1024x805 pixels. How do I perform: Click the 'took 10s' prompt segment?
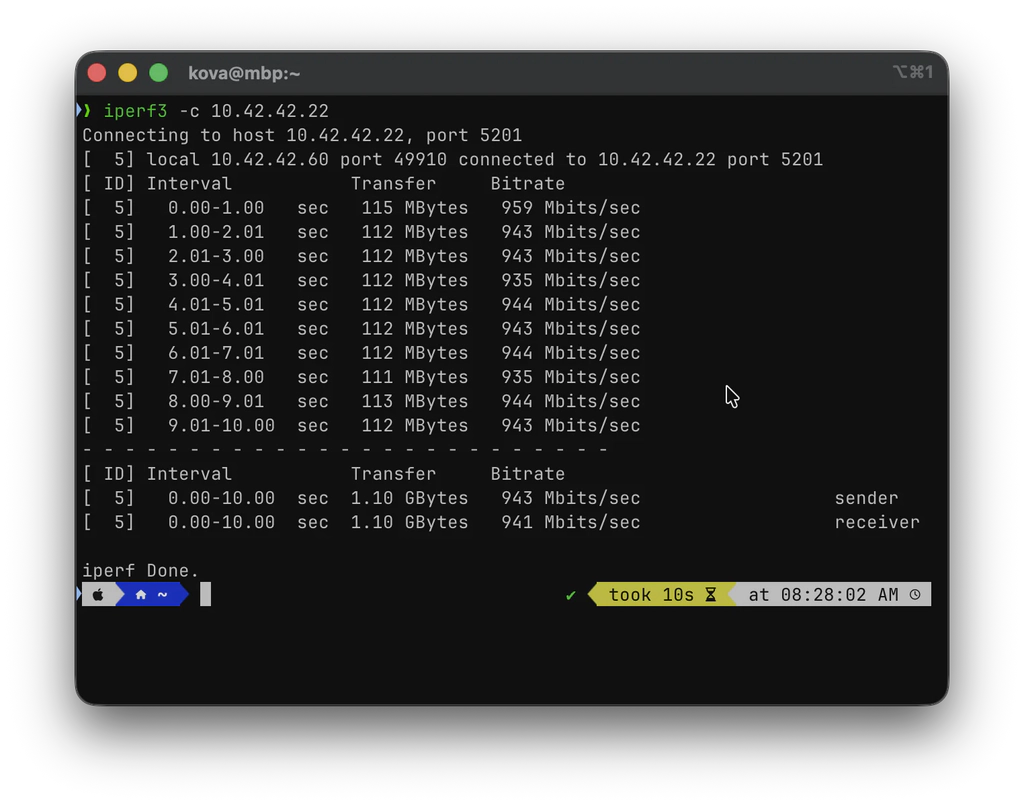pyautogui.click(x=663, y=594)
